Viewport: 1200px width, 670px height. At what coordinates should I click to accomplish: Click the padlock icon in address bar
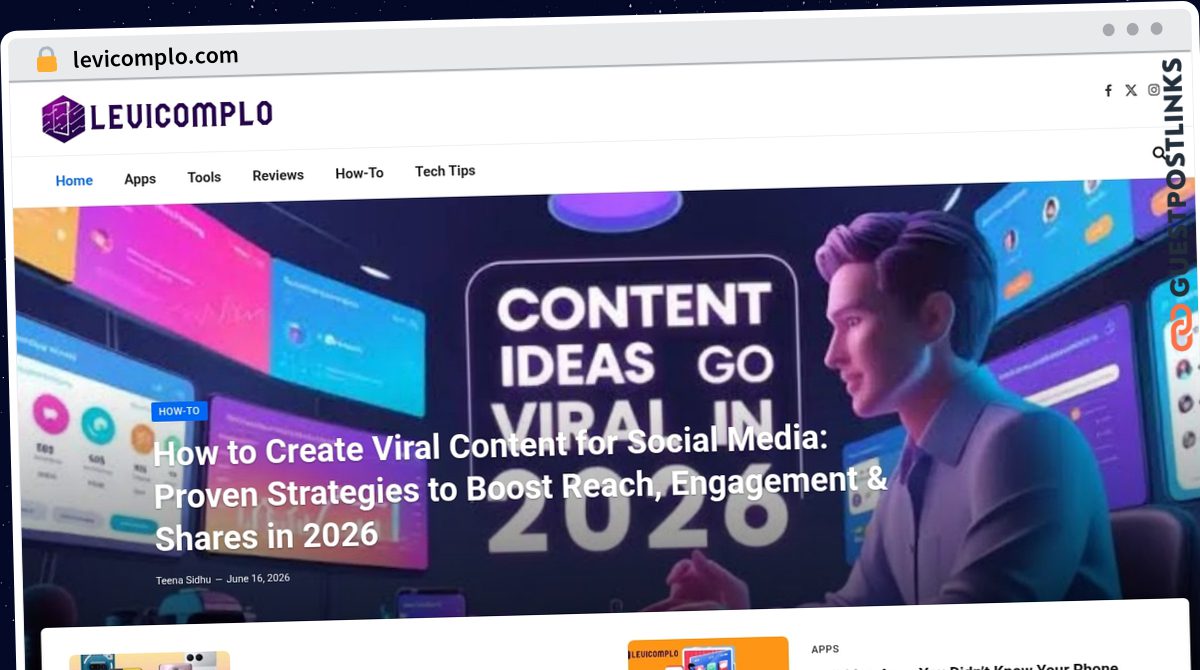coord(47,60)
